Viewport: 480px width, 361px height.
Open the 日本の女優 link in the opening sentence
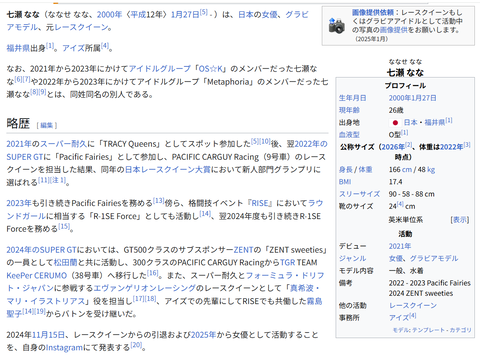(x=258, y=15)
